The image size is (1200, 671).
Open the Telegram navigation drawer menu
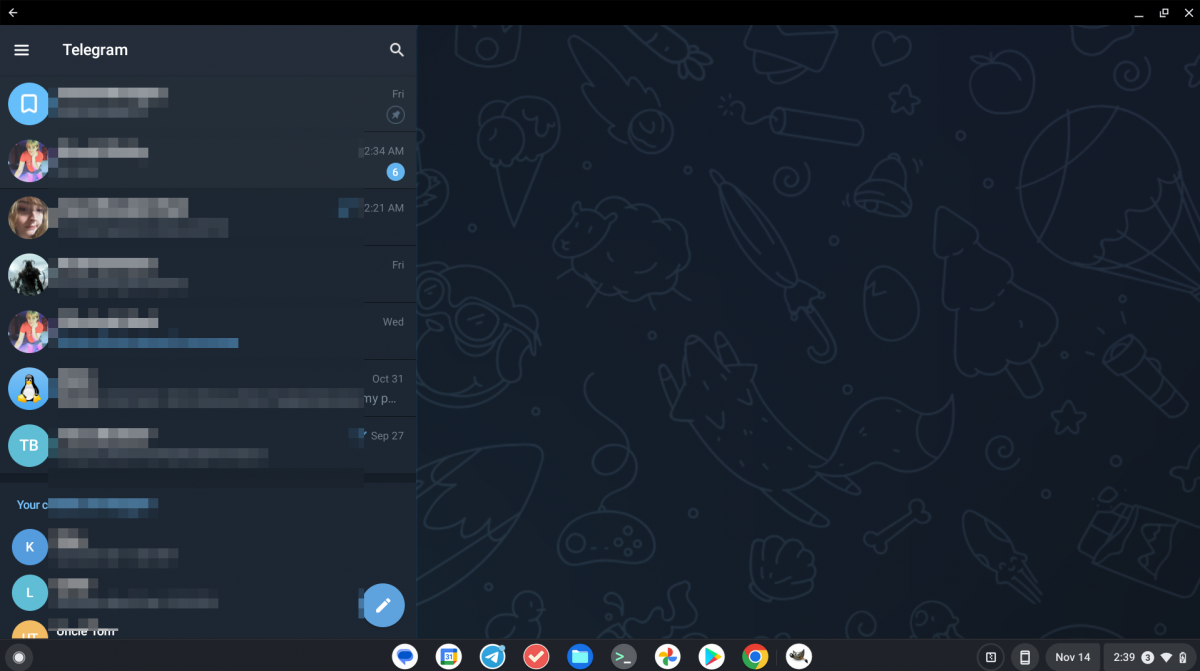coord(21,49)
